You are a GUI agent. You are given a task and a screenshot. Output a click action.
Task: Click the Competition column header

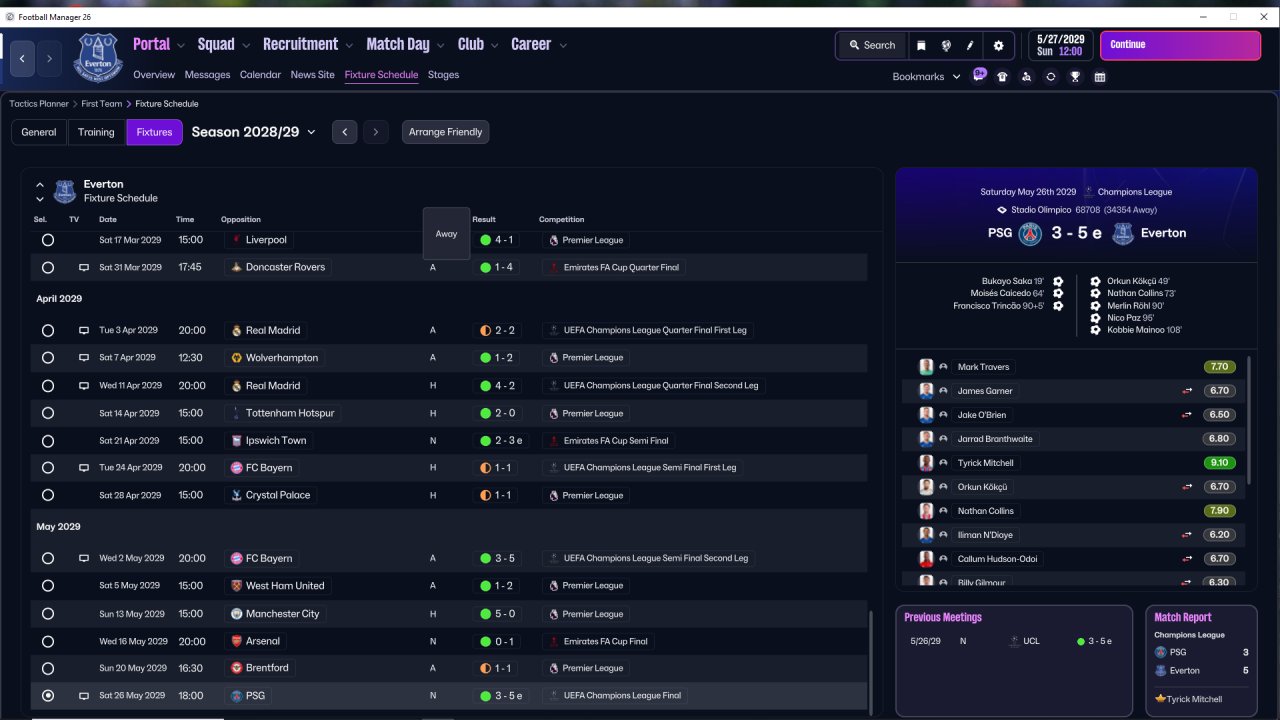pos(562,220)
